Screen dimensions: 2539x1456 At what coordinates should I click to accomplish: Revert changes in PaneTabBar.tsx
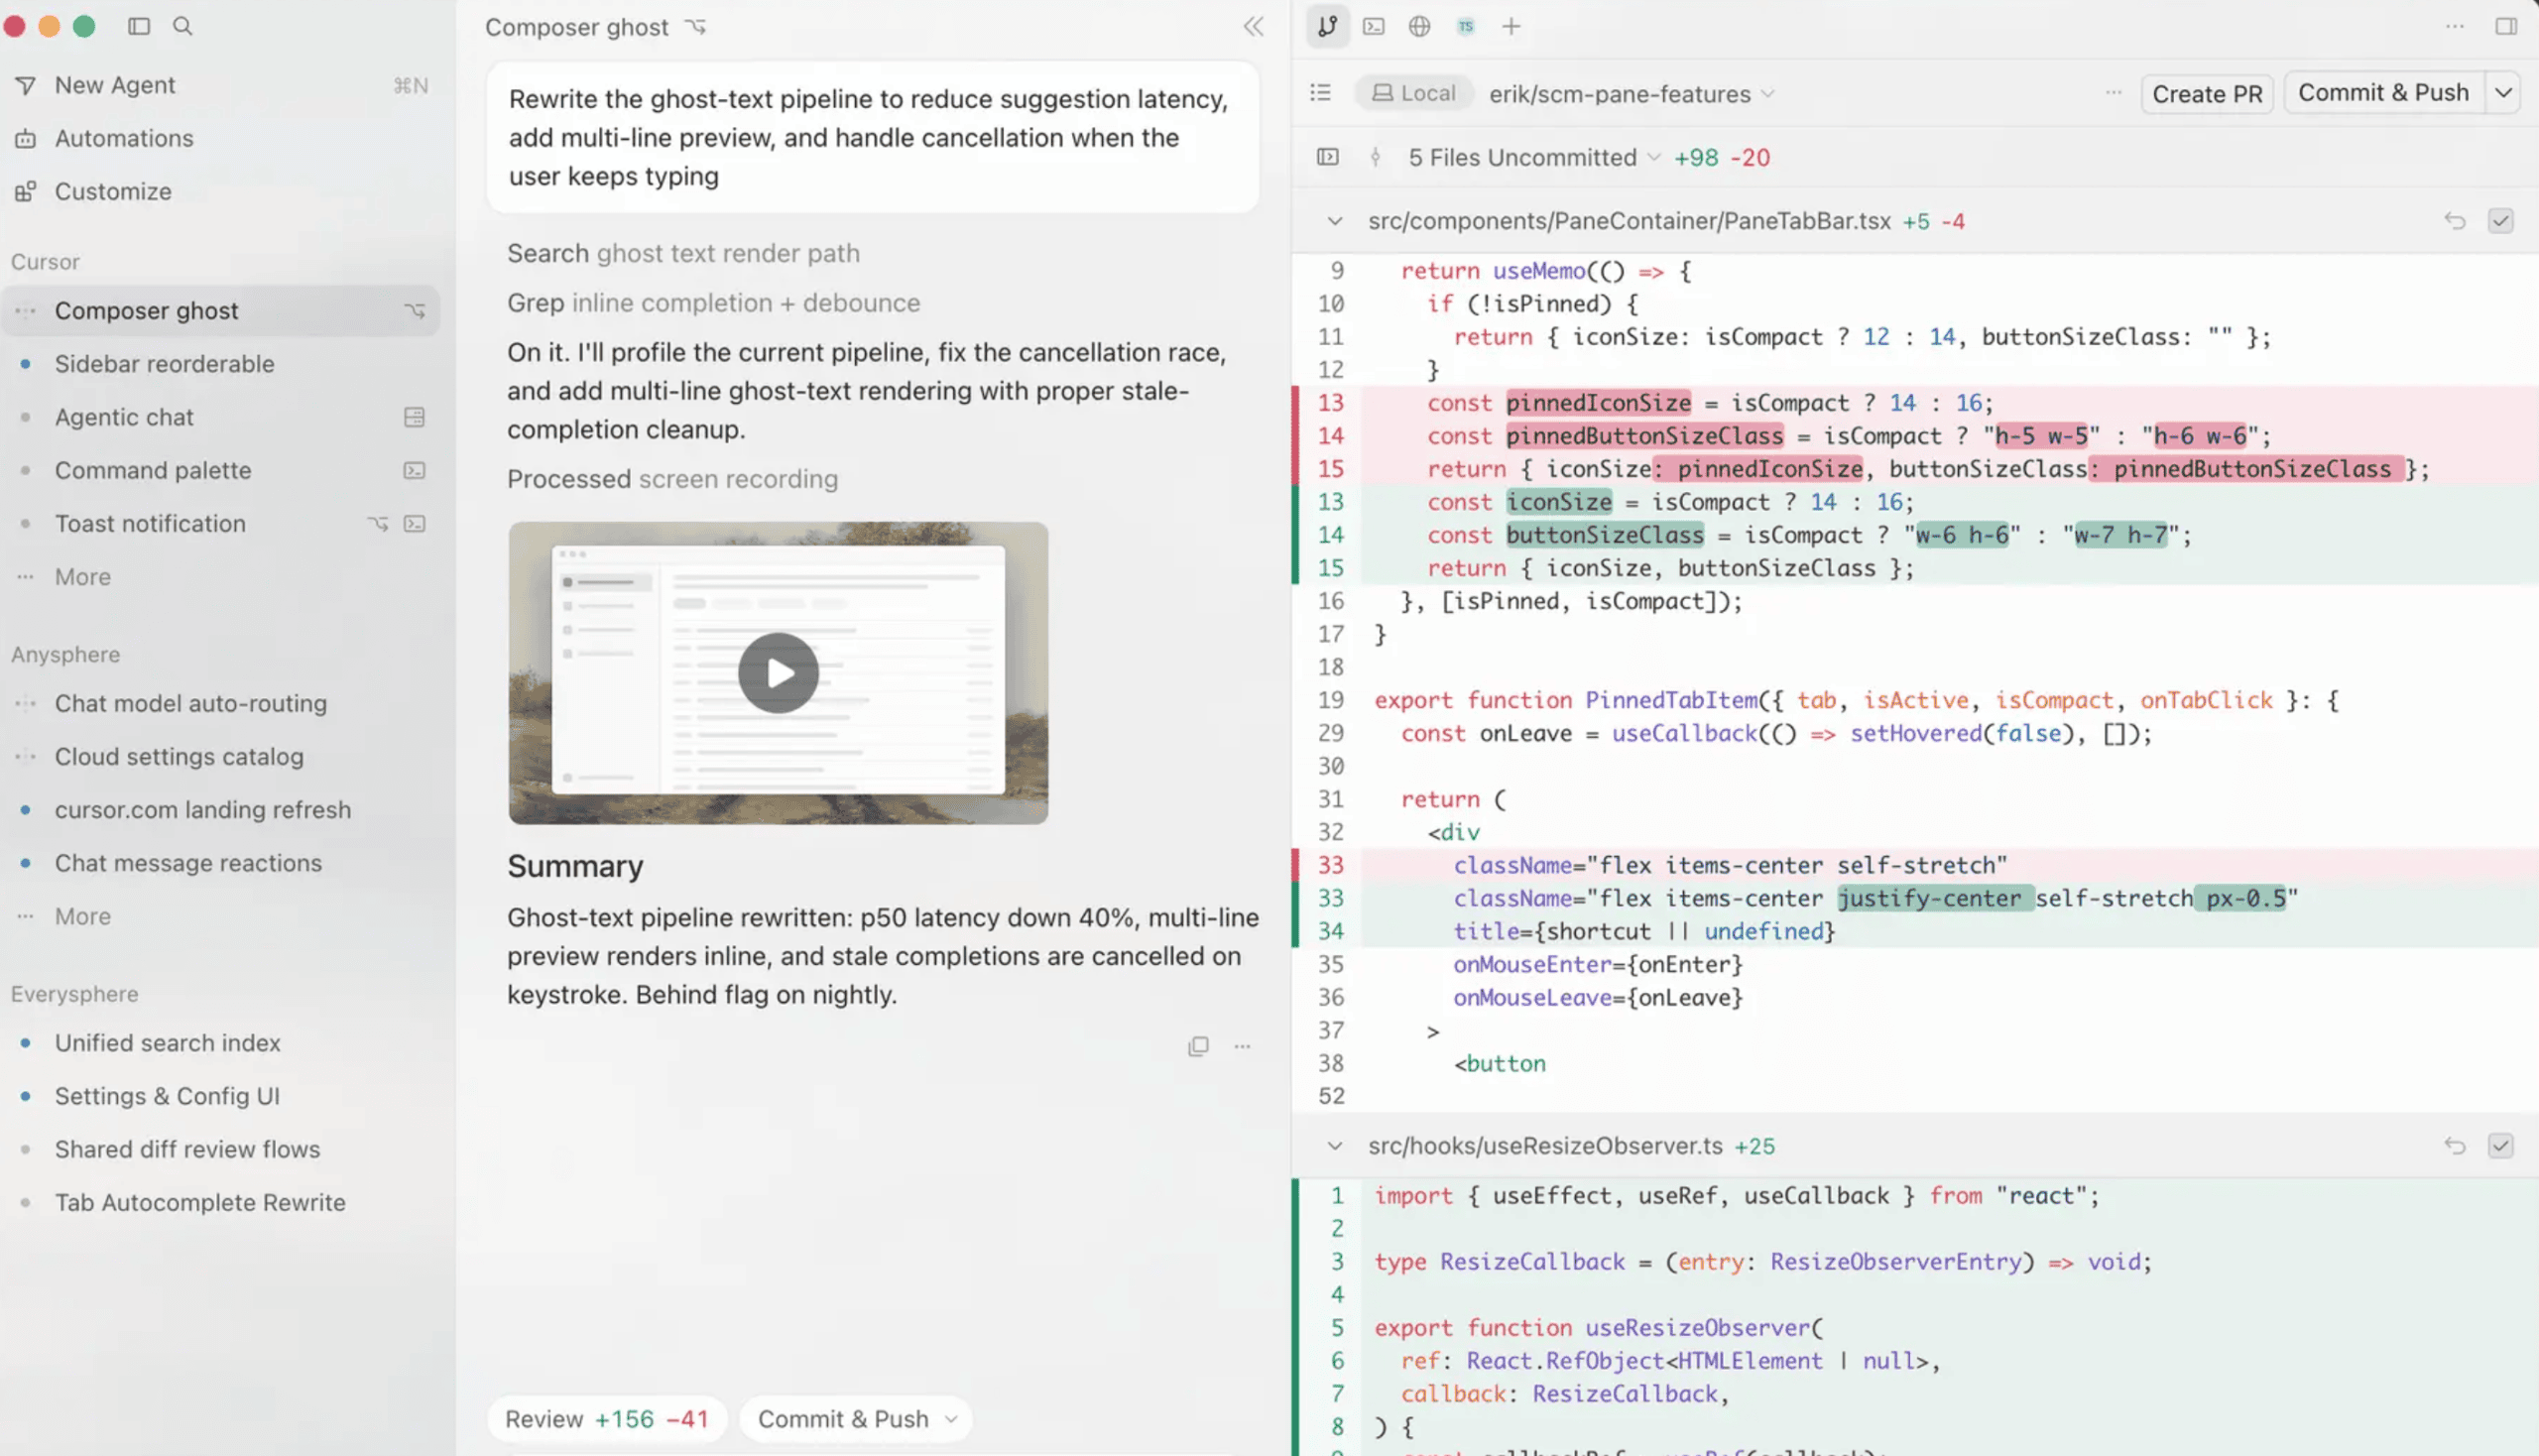pos(2455,221)
